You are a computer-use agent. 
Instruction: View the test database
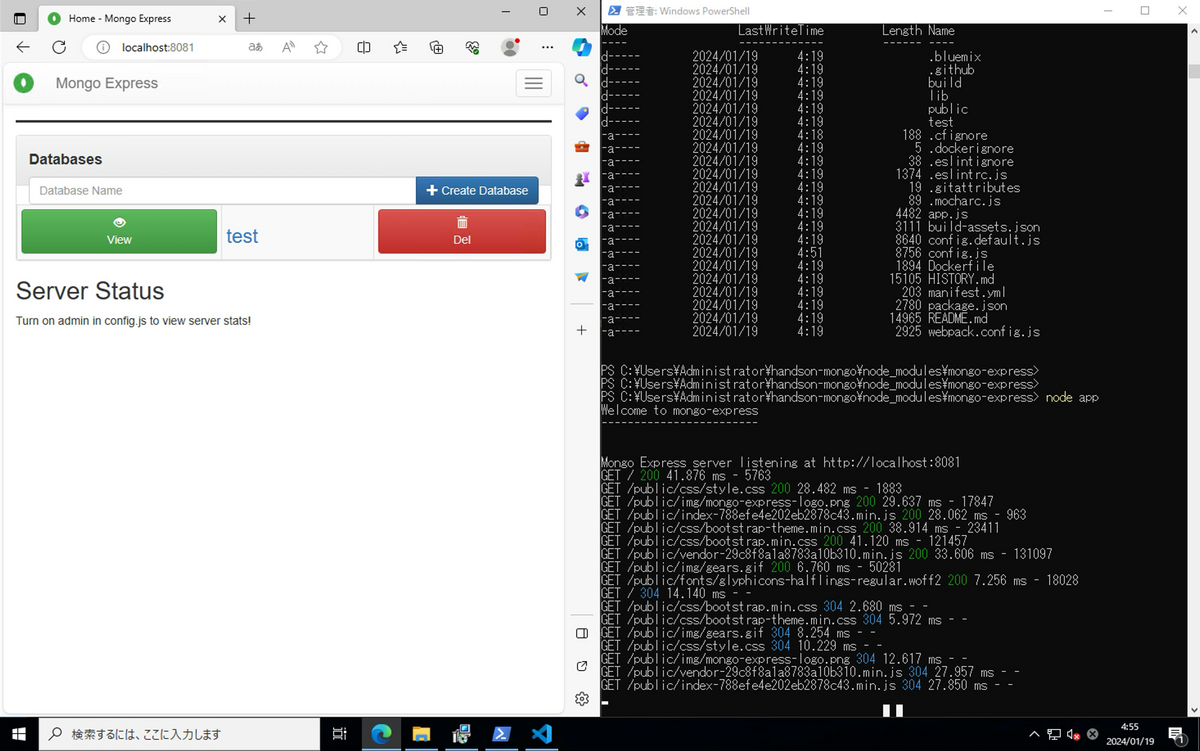coord(119,232)
